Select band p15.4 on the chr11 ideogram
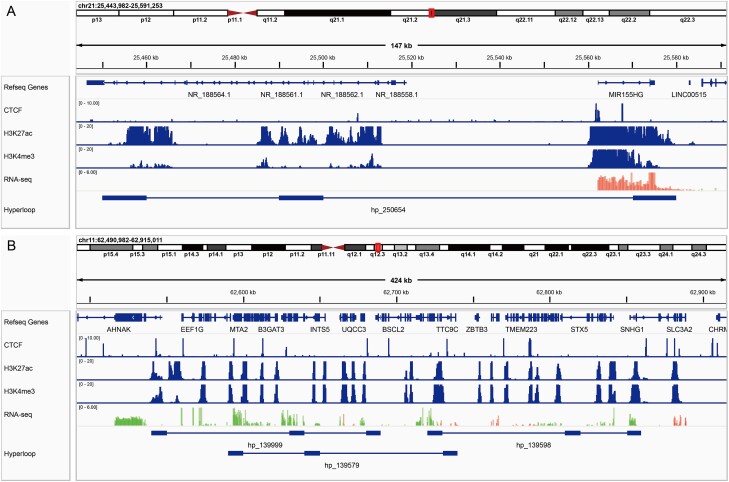Image resolution: width=729 pixels, height=482 pixels. [x=111, y=247]
